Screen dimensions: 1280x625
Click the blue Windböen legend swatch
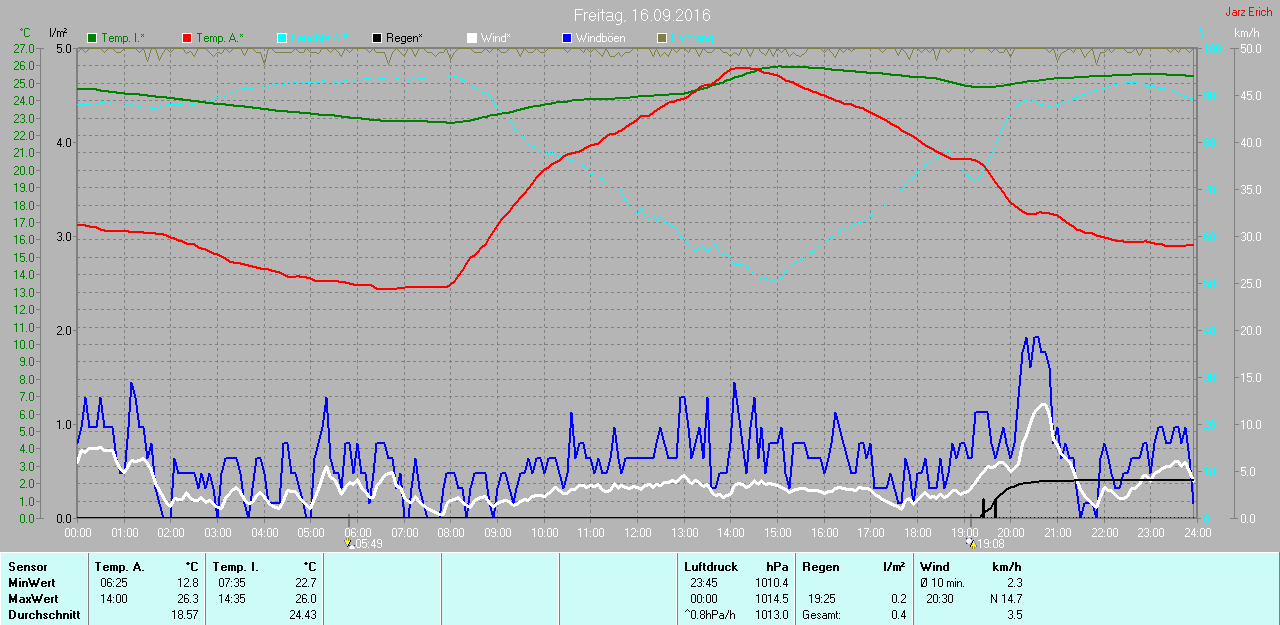[566, 38]
